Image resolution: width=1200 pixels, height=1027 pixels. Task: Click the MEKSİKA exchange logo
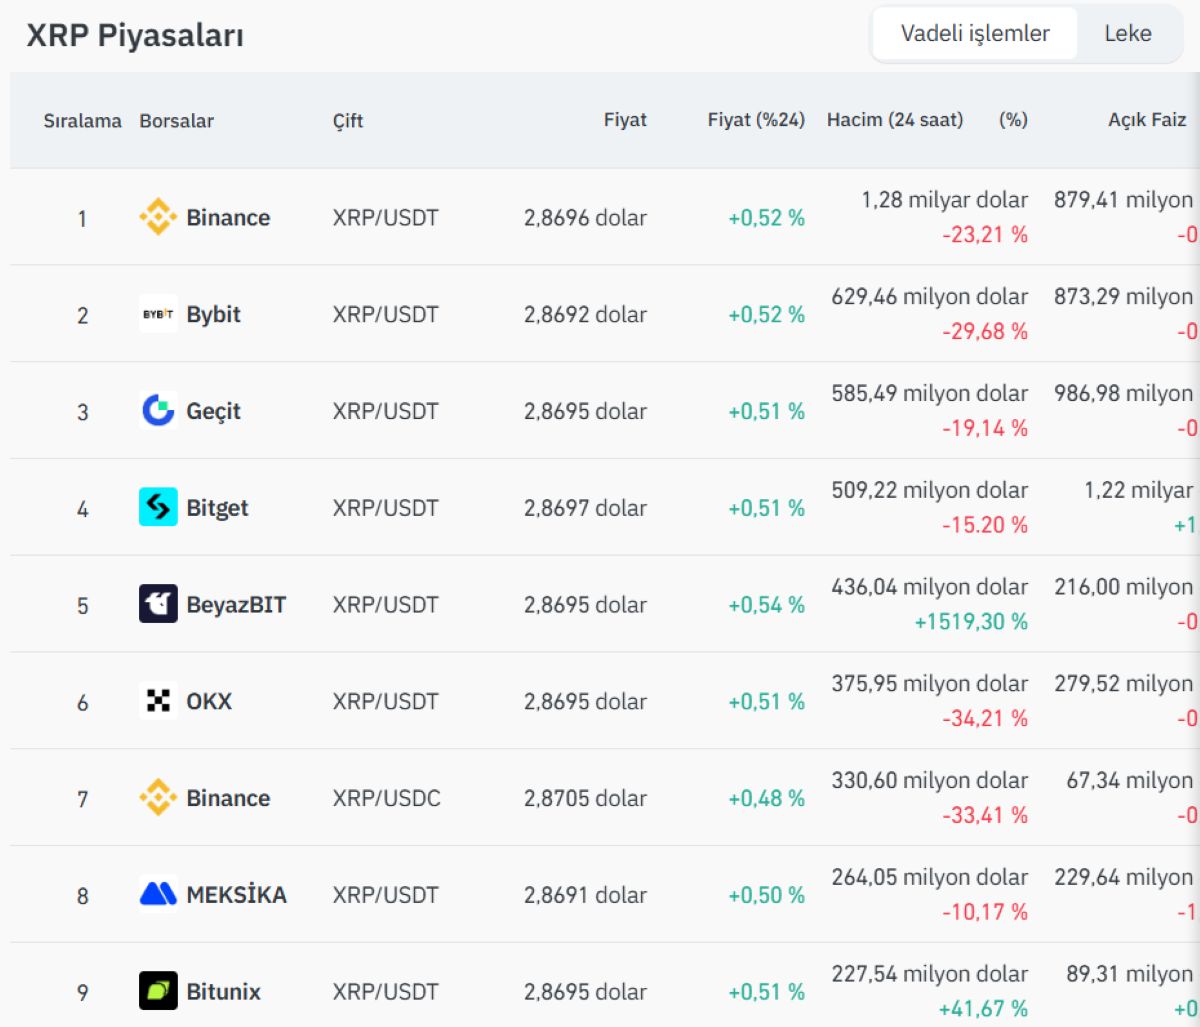(x=158, y=895)
